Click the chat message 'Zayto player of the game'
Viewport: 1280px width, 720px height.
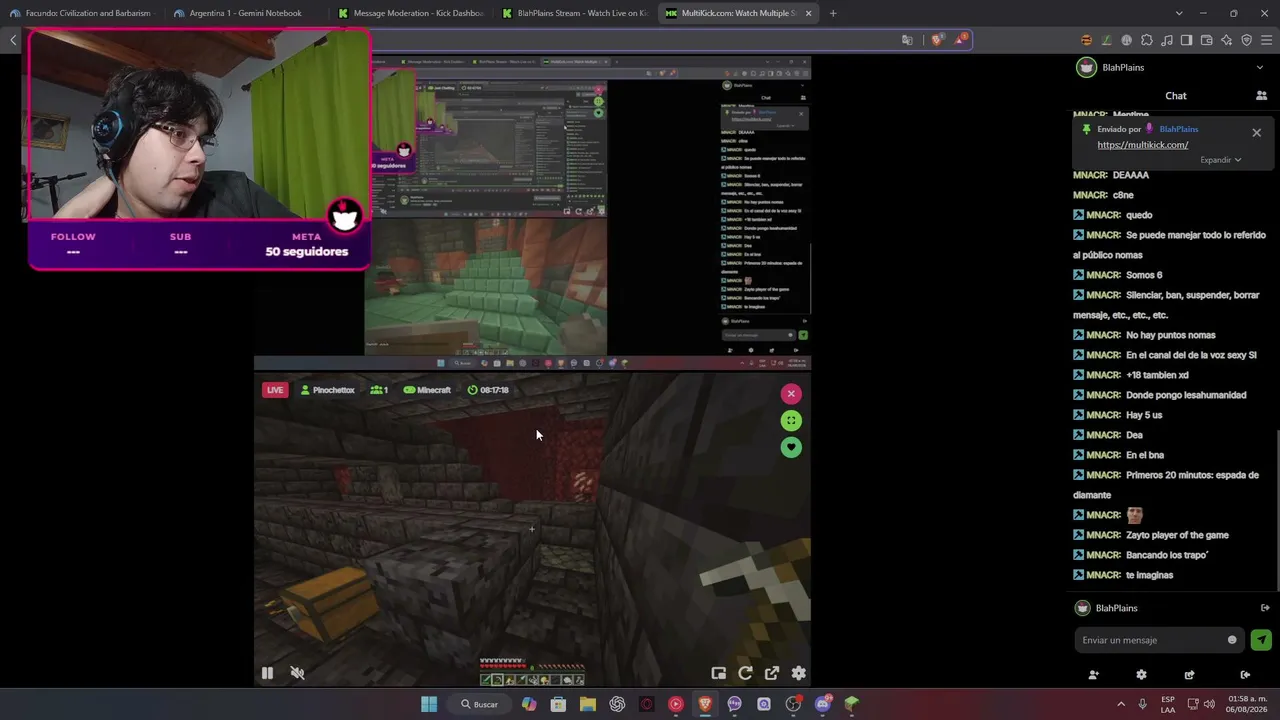point(1177,535)
